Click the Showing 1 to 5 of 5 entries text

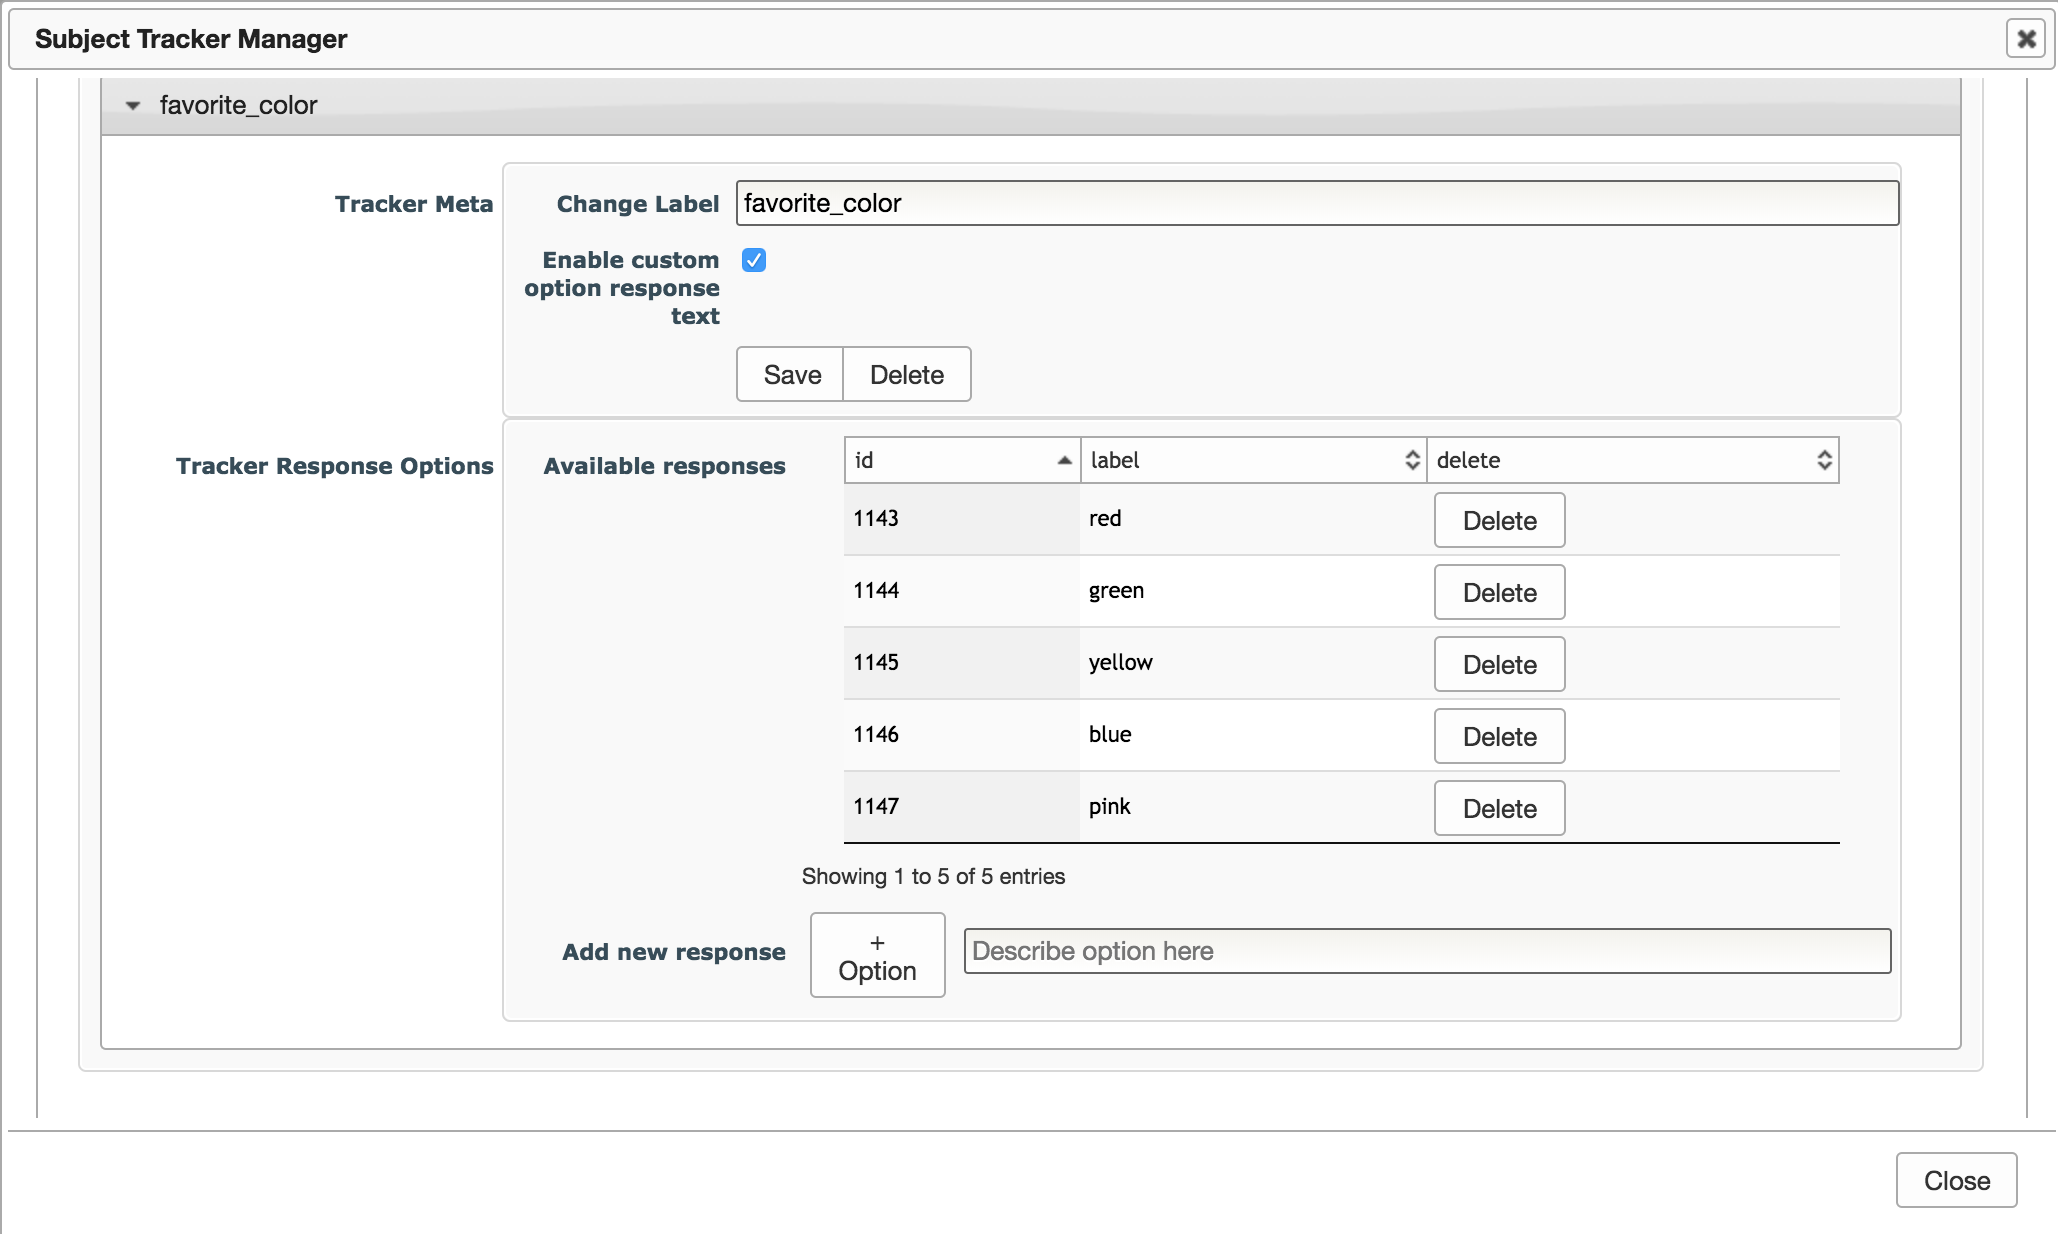(x=933, y=877)
